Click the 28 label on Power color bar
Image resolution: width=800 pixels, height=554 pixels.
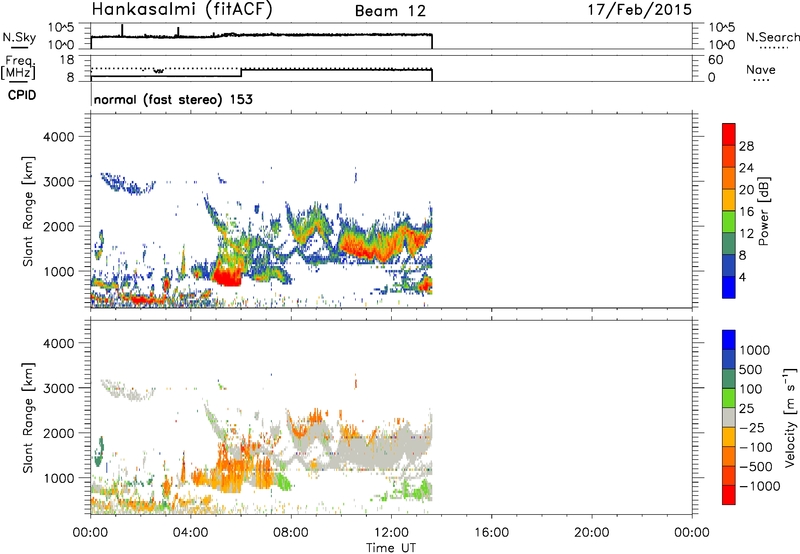click(746, 146)
